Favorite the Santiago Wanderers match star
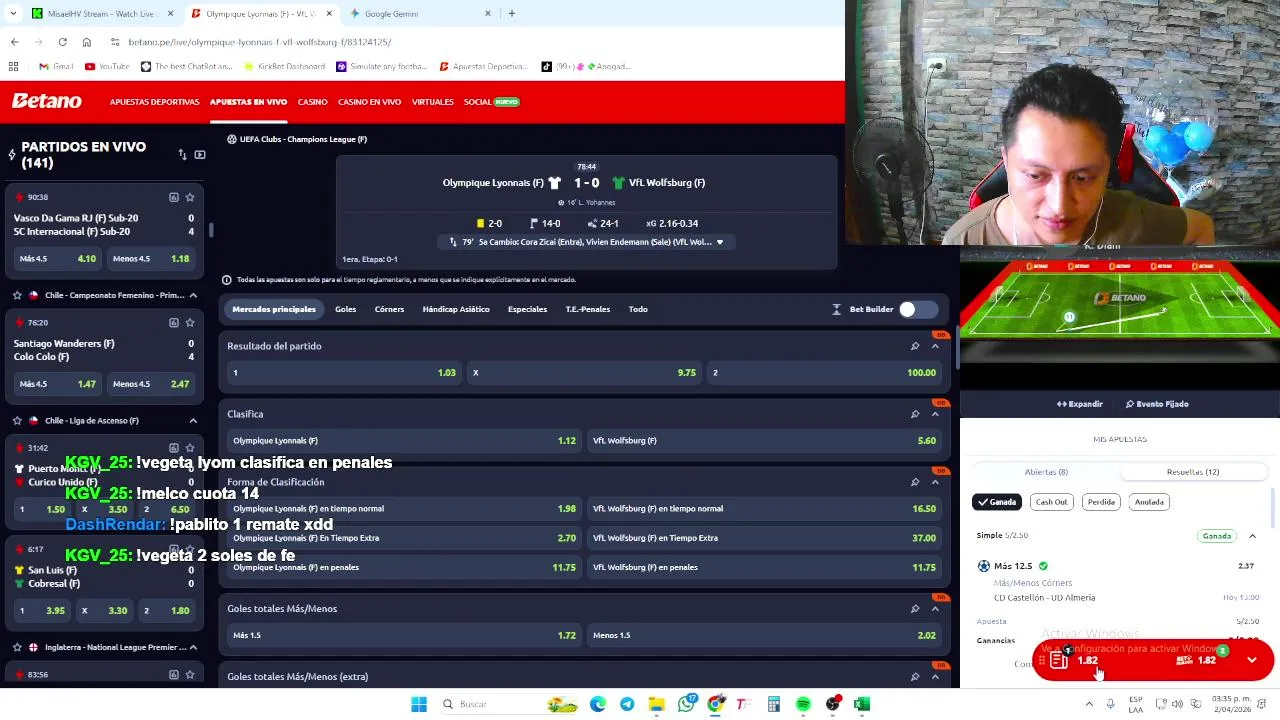1280x720 pixels. click(x=190, y=322)
